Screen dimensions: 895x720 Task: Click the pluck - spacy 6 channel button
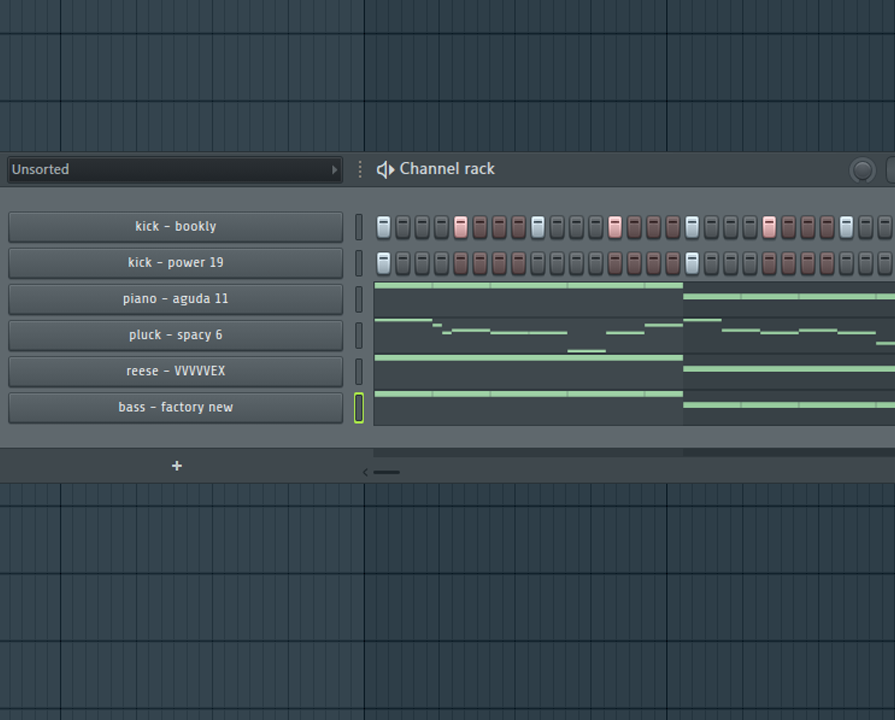click(x=175, y=335)
